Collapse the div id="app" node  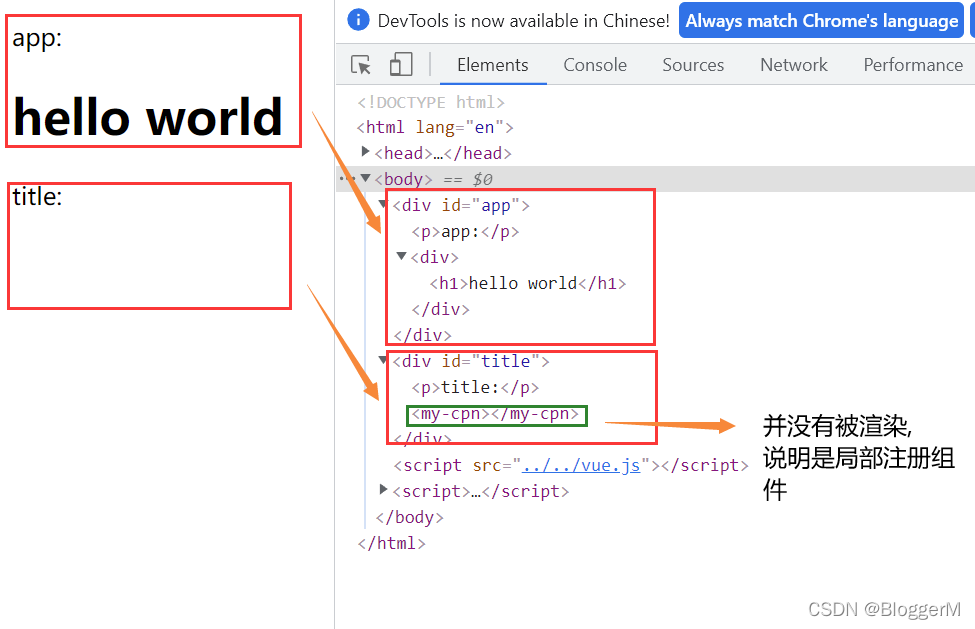383,203
